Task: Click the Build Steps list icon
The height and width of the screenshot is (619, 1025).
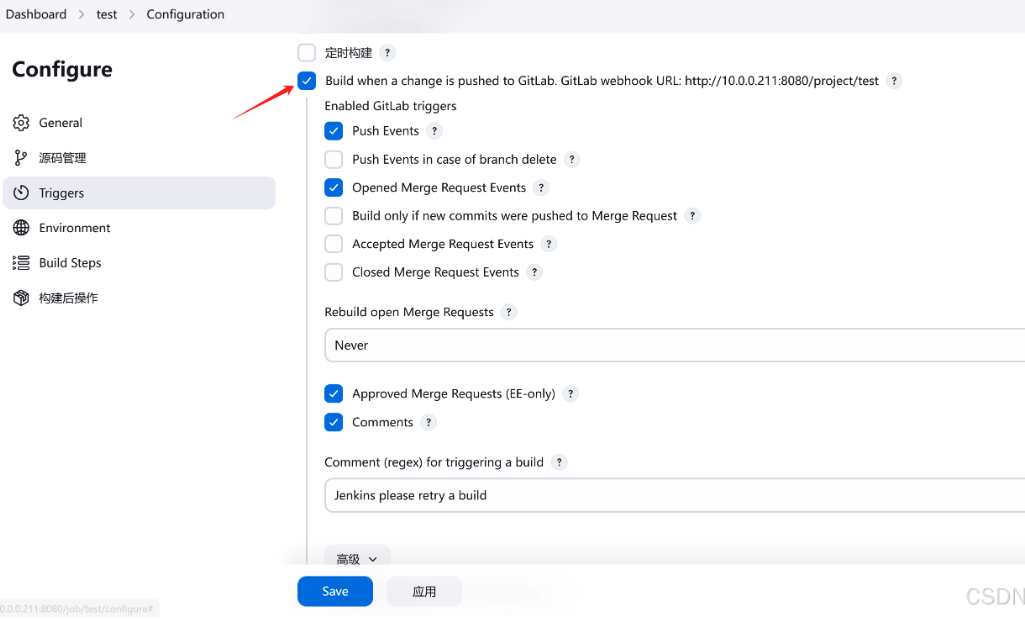Action: coord(21,263)
